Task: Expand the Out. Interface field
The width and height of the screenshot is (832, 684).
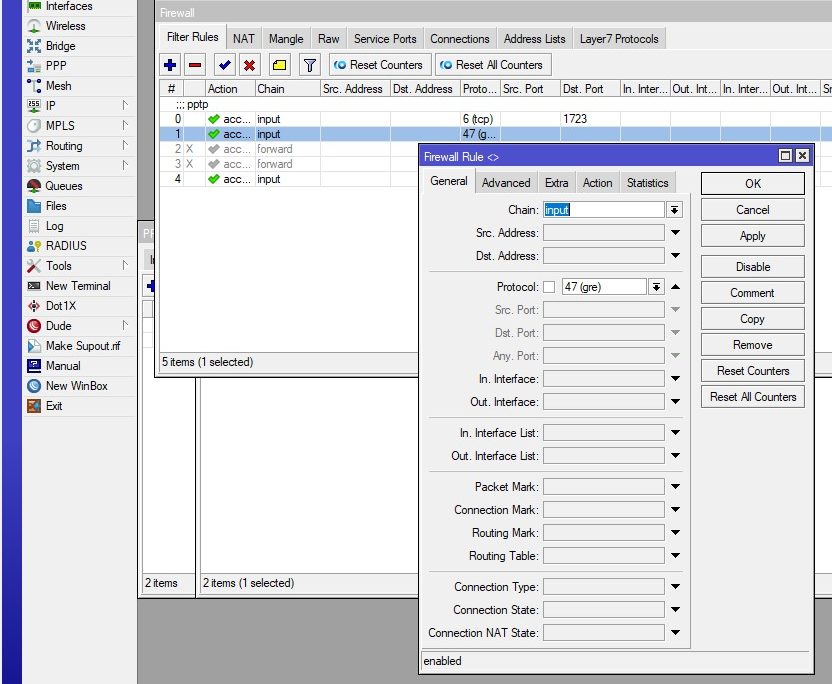Action: pyautogui.click(x=675, y=402)
